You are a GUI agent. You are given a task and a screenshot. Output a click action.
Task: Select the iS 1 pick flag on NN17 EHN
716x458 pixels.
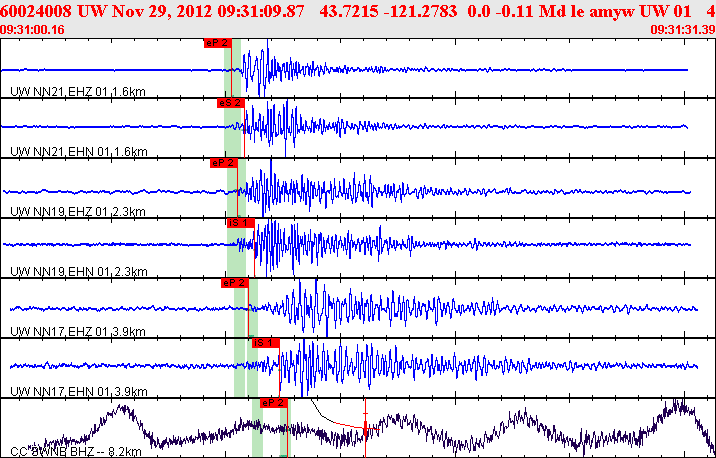click(266, 343)
